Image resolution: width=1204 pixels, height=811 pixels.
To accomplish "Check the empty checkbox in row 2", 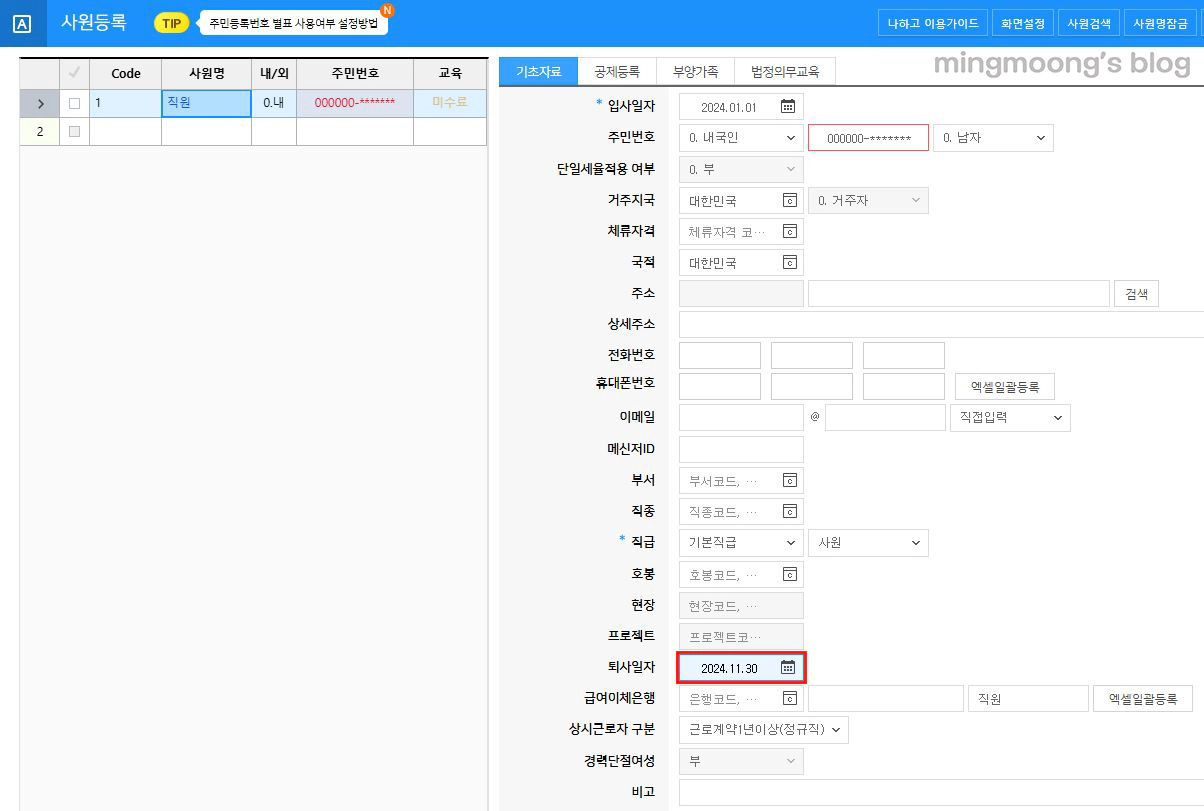I will 73,130.
